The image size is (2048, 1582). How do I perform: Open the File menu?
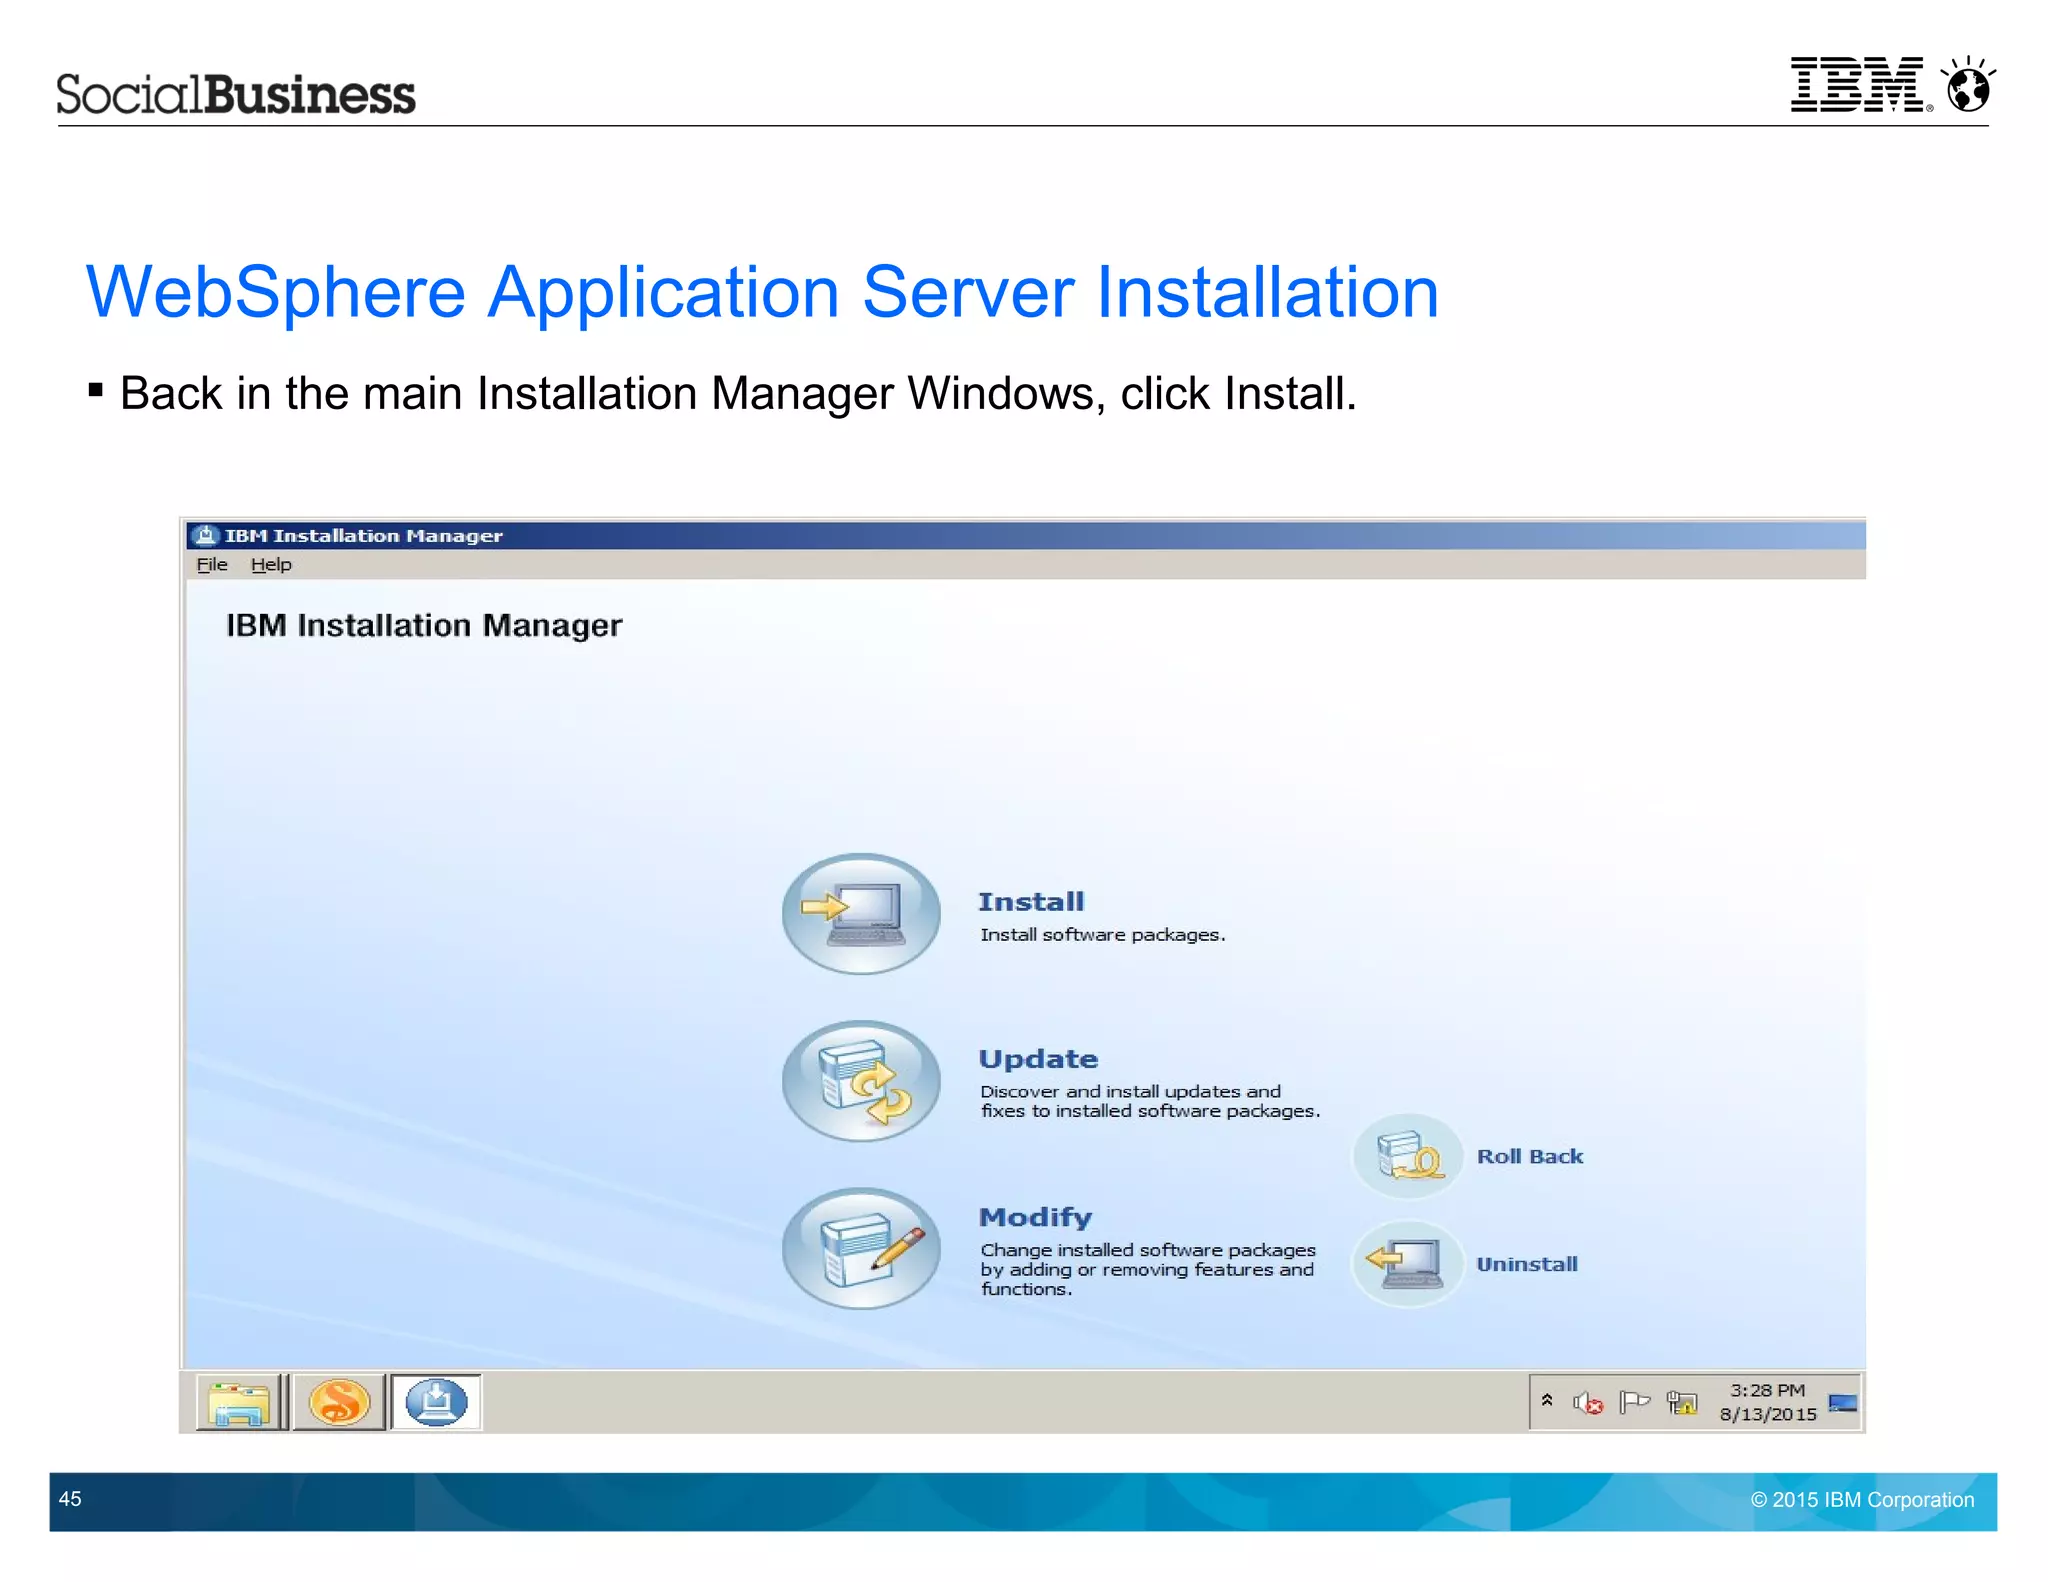pyautogui.click(x=212, y=564)
